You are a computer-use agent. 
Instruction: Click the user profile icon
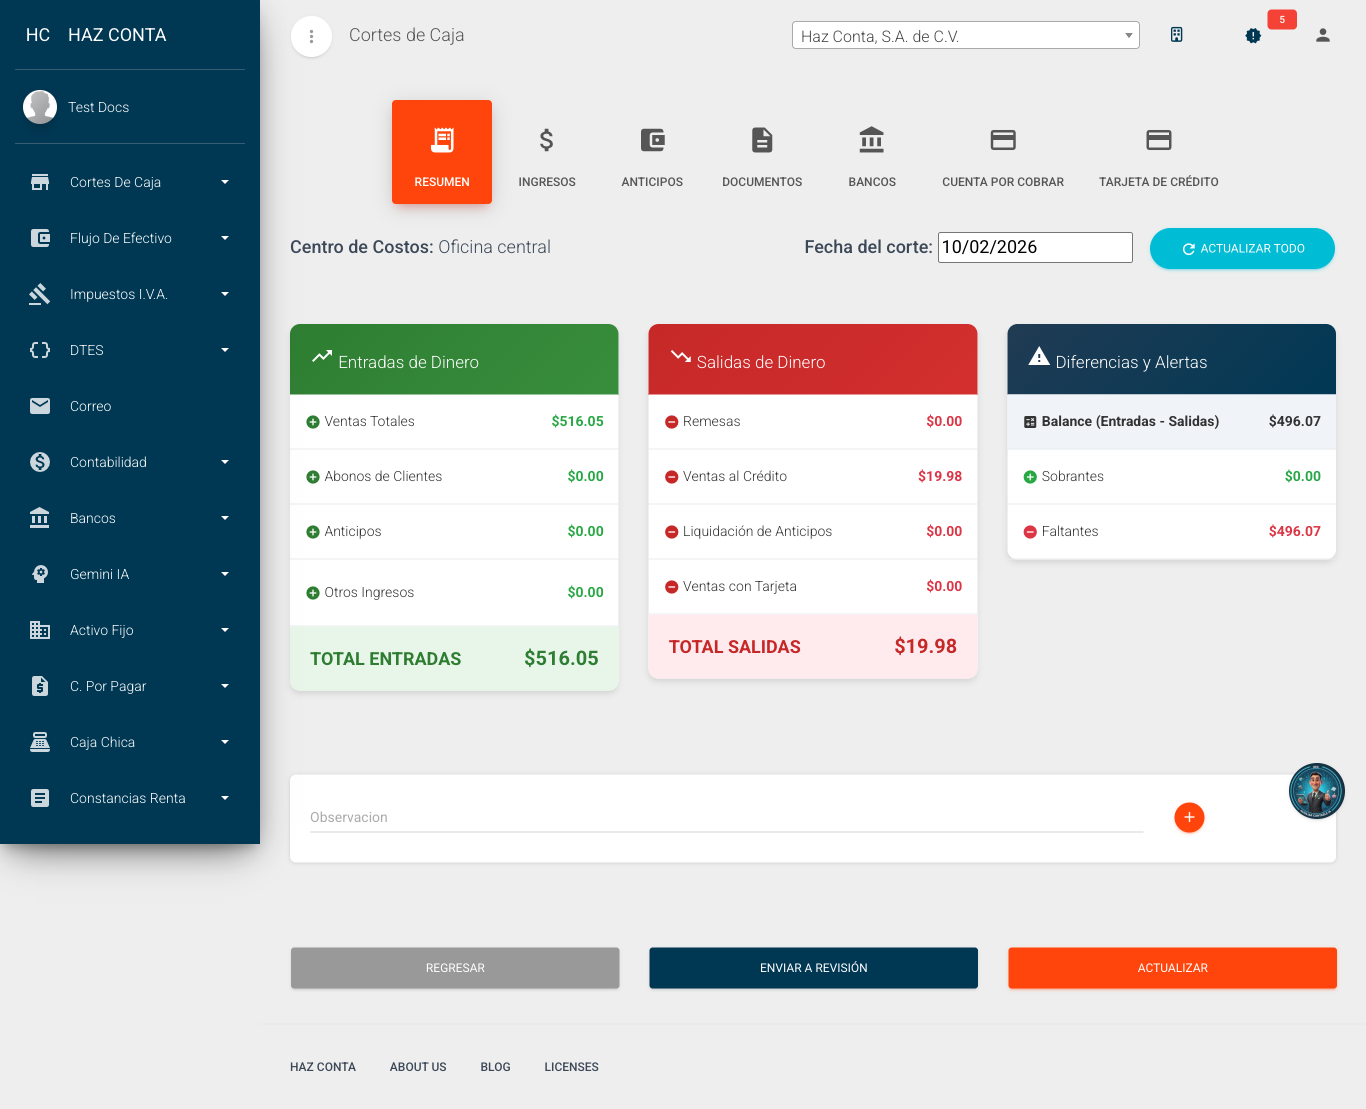1322,35
